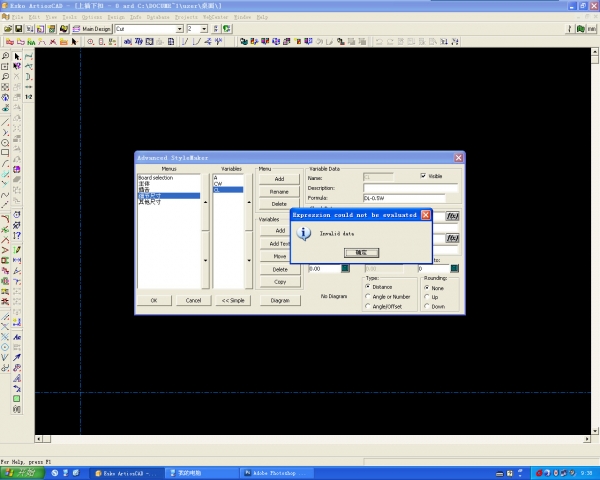Open Adobe Photoshop from the taskbar

tap(275, 472)
